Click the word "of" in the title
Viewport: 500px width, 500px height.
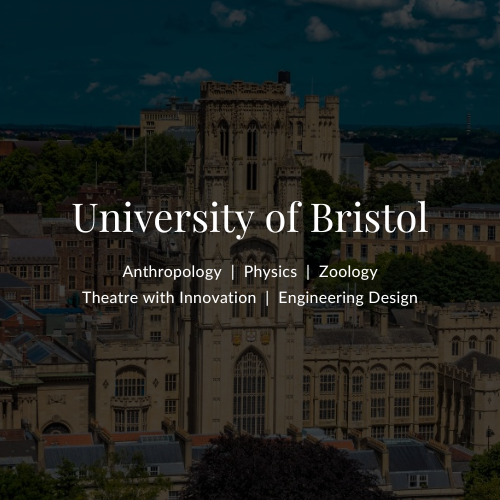282,217
